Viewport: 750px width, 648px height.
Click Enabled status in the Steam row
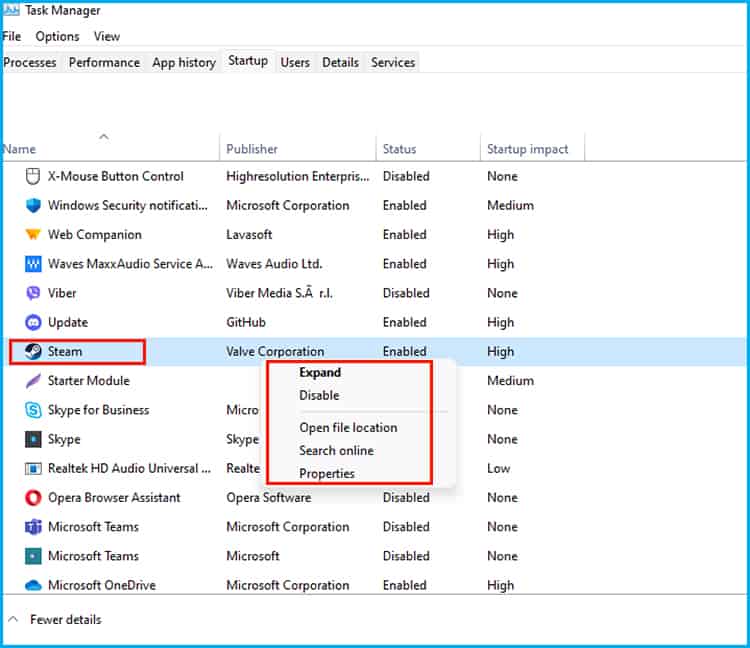(404, 351)
